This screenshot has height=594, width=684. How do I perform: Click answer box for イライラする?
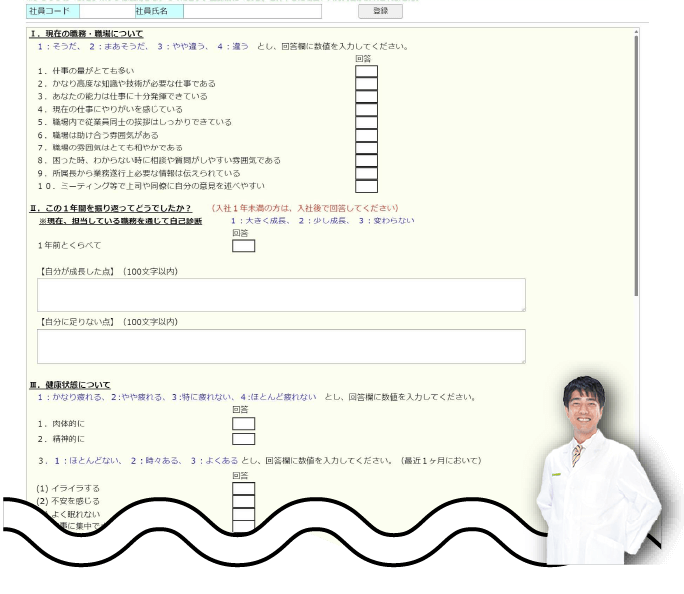[x=243, y=488]
